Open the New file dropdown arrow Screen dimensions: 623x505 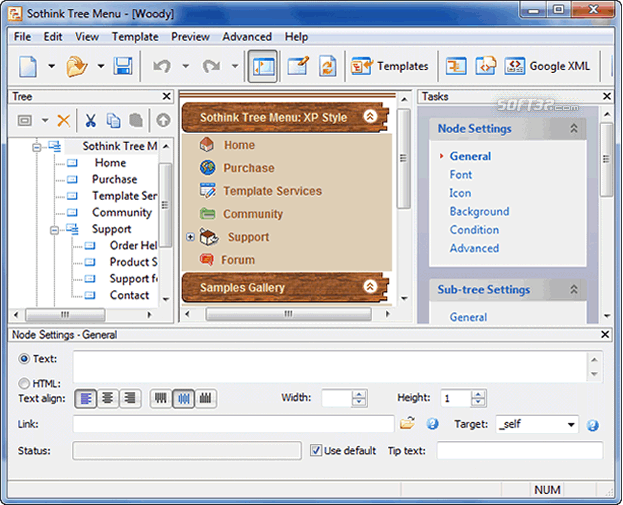point(51,66)
